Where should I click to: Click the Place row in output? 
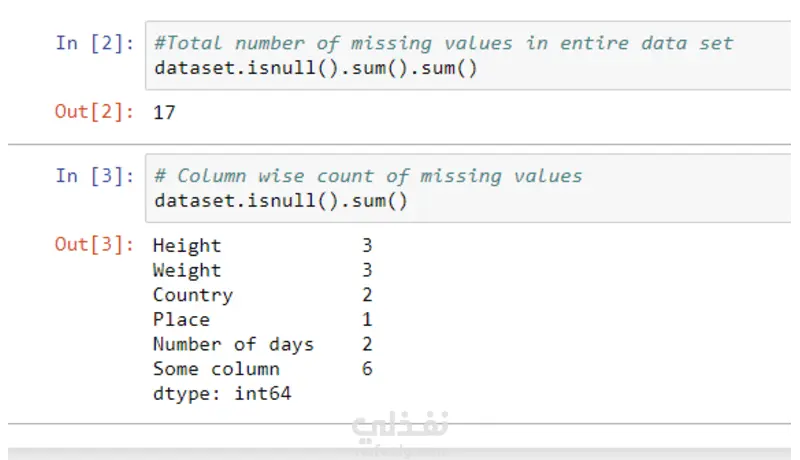coord(263,320)
